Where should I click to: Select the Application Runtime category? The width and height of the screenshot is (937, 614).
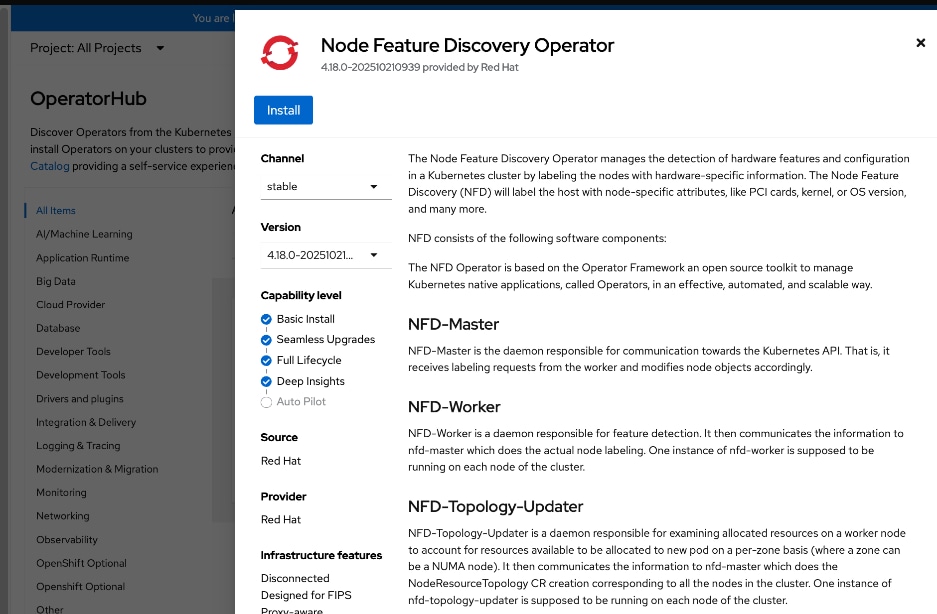pyautogui.click(x=82, y=258)
